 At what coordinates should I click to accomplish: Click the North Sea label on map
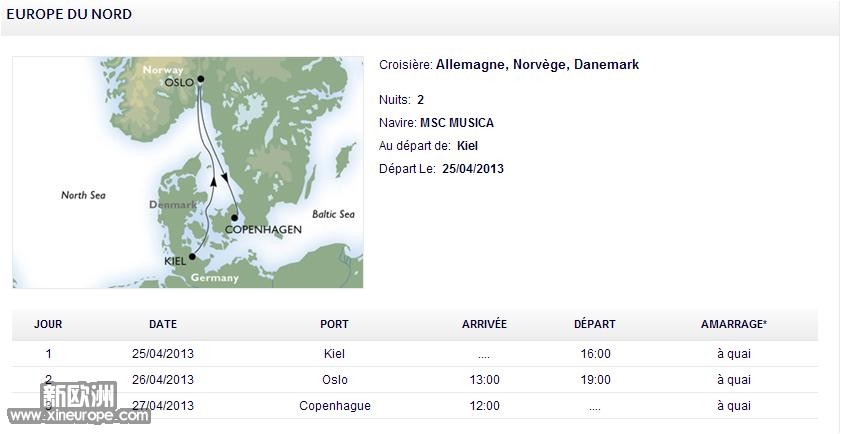pos(83,195)
